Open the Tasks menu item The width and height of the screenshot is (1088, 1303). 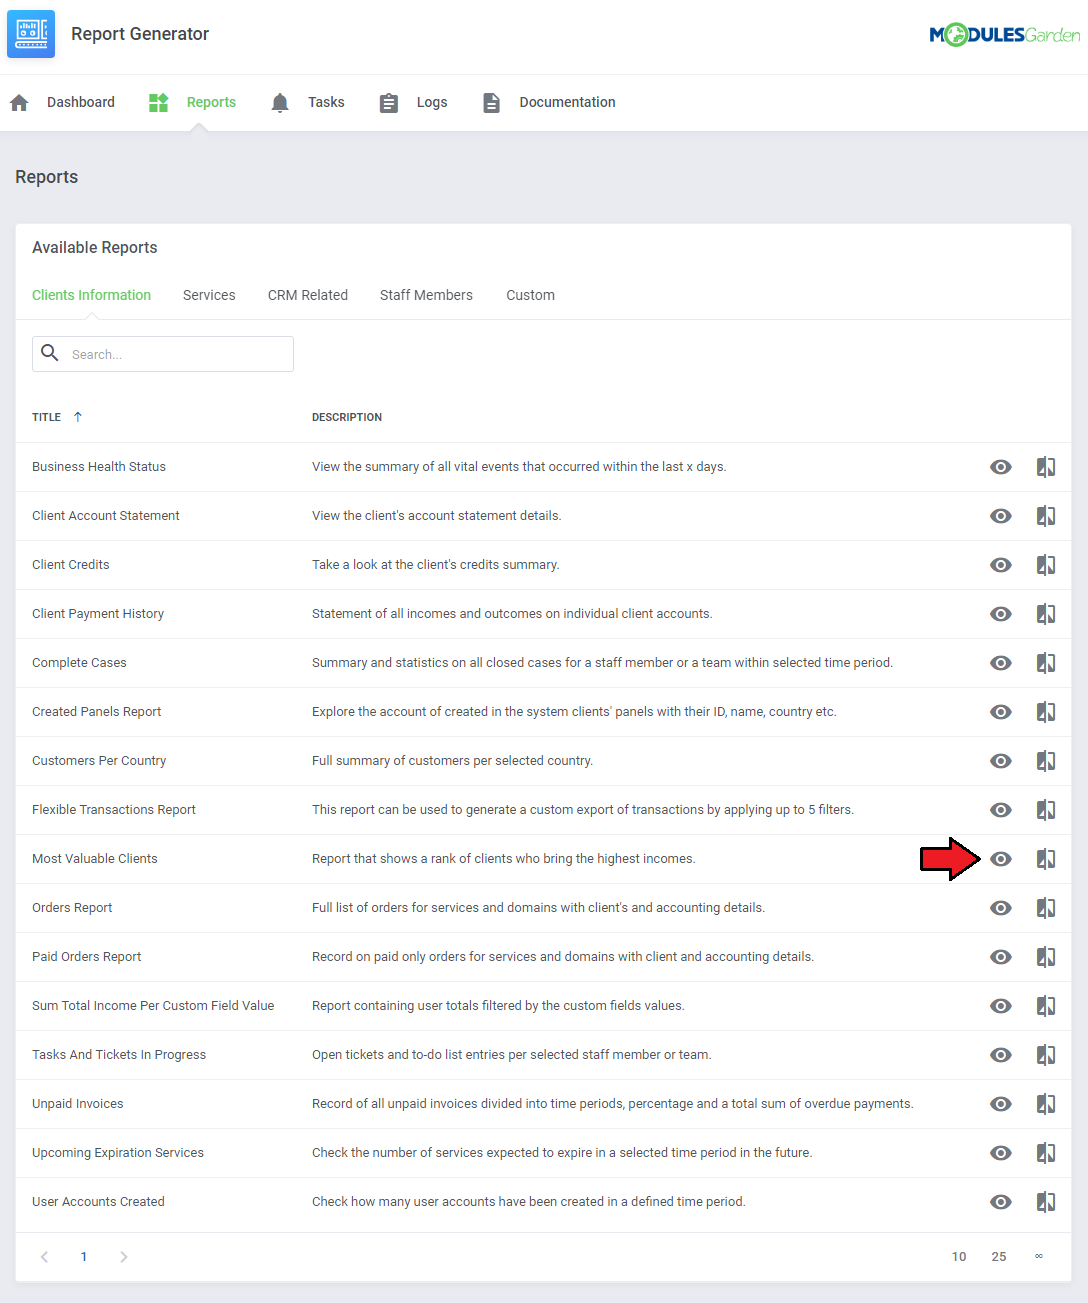[307, 102]
